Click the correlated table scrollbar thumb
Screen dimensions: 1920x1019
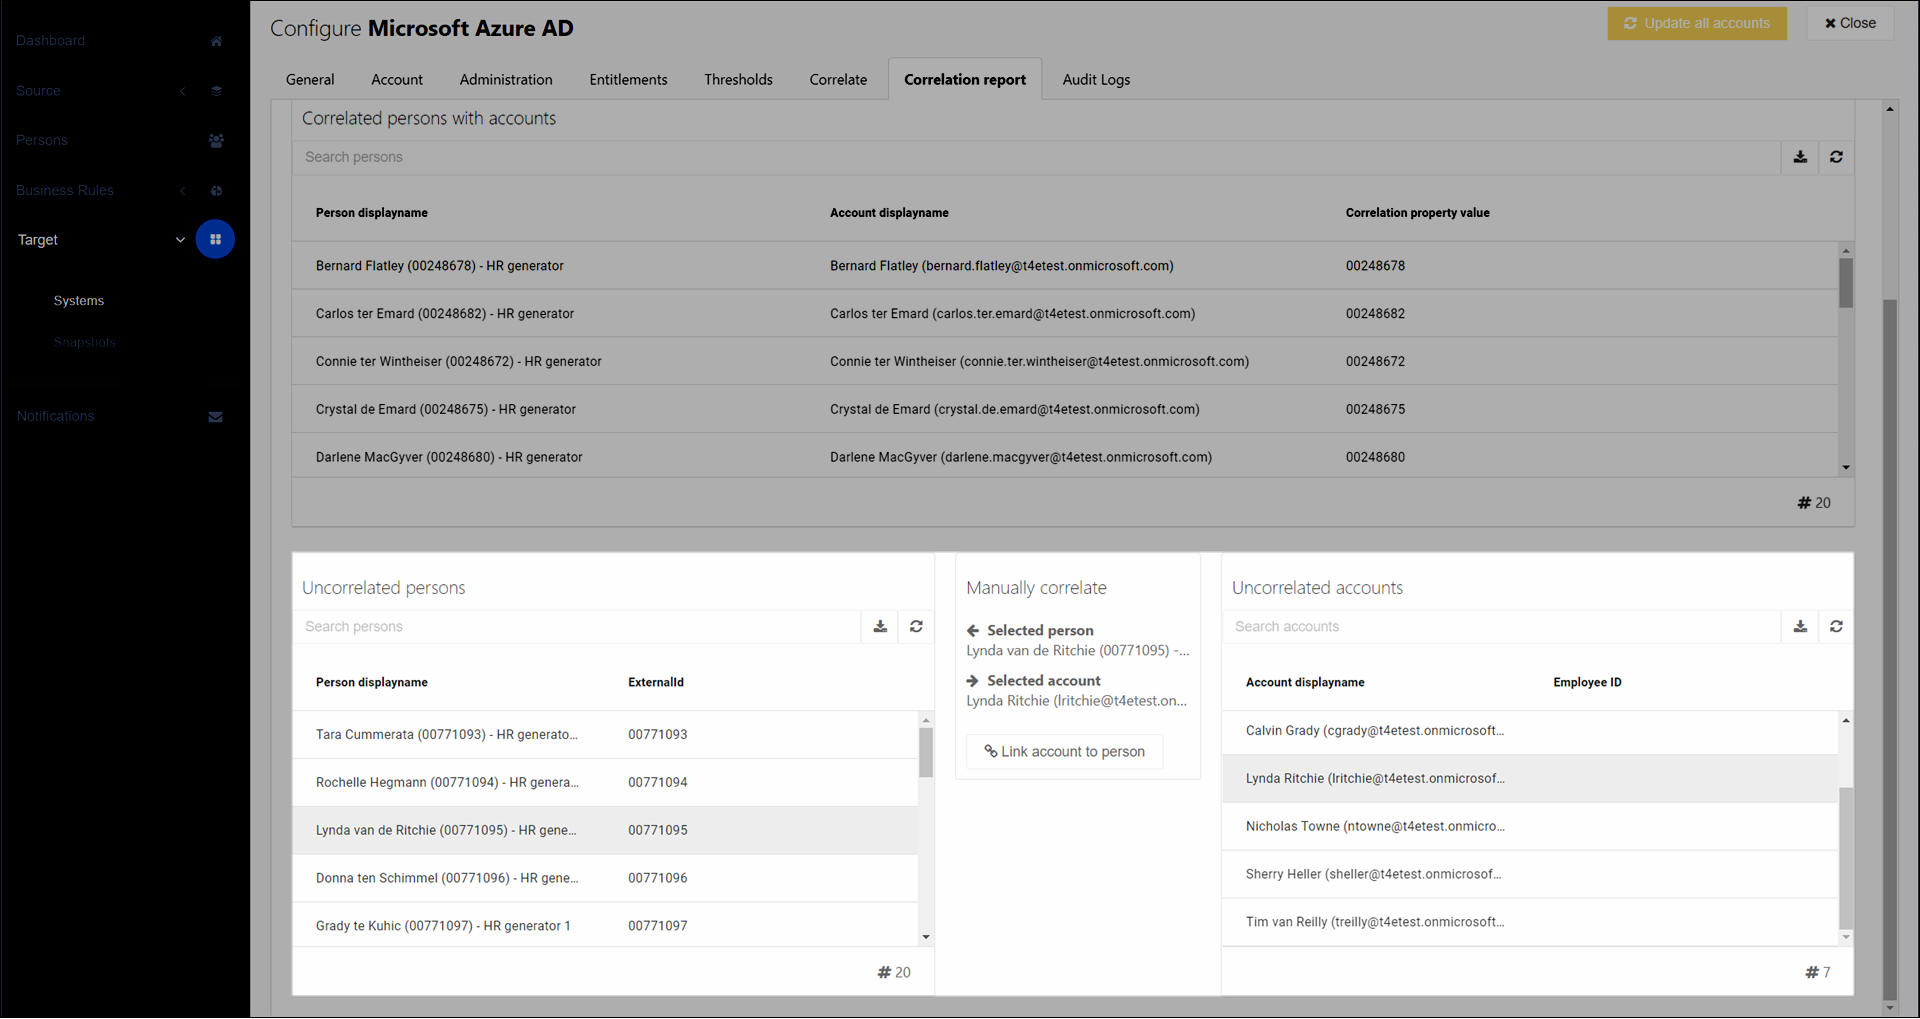(1846, 283)
